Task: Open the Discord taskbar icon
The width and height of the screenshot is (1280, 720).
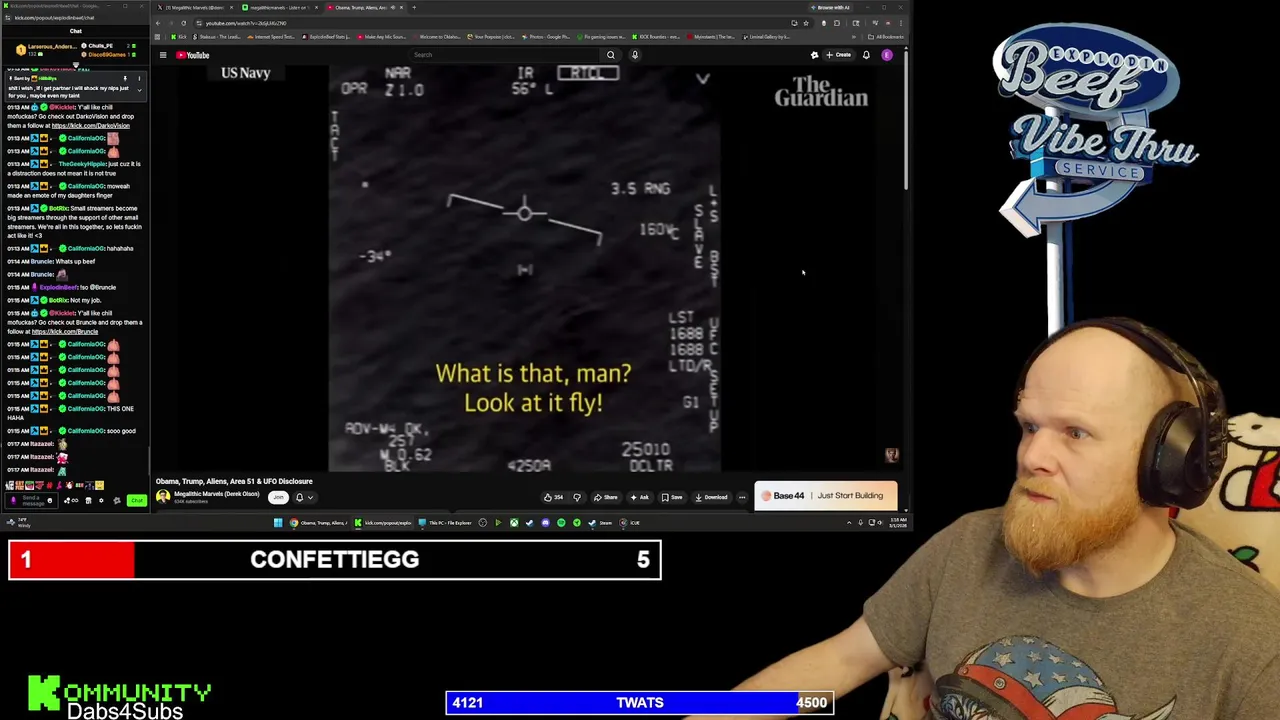Action: tap(545, 522)
